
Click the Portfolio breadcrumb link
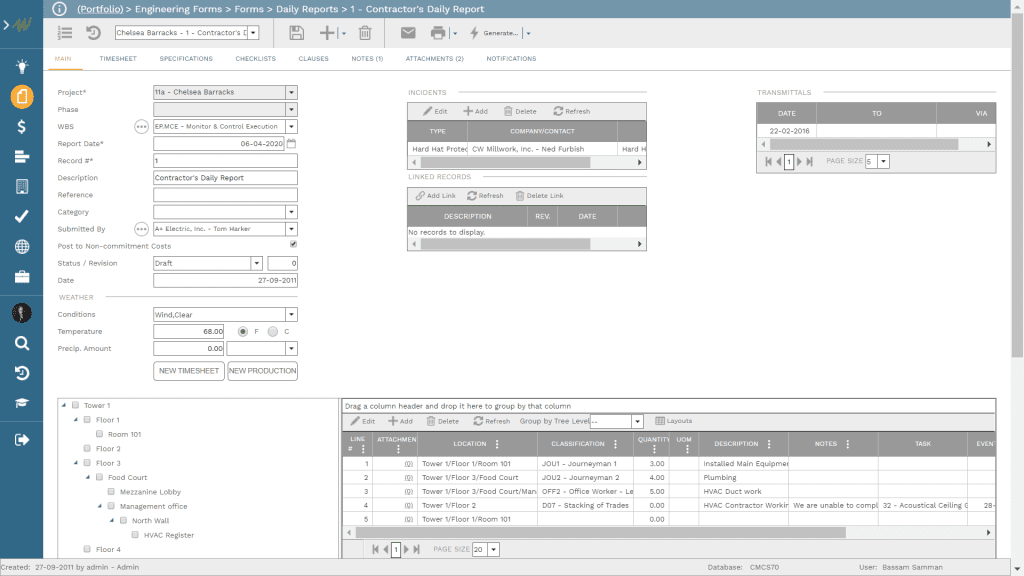(x=100, y=9)
